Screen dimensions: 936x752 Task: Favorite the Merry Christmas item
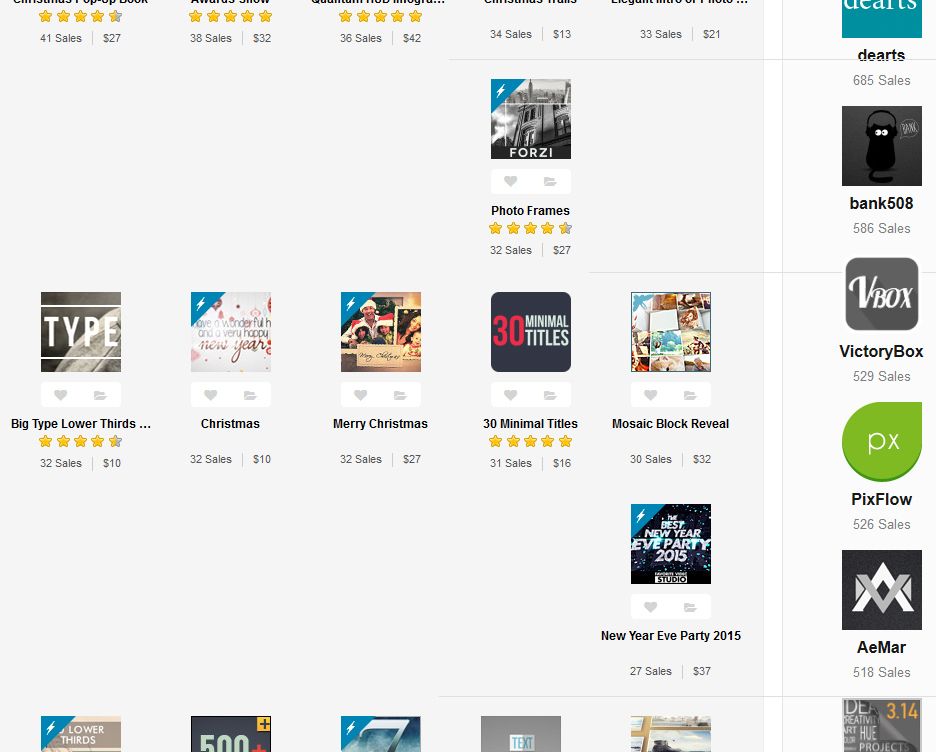pyautogui.click(x=360, y=395)
